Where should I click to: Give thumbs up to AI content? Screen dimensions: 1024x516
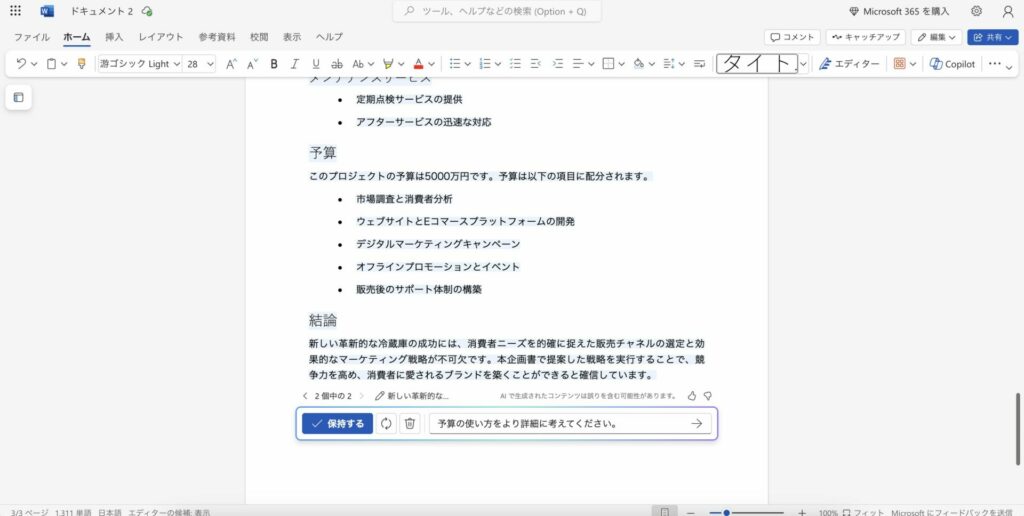(x=692, y=396)
